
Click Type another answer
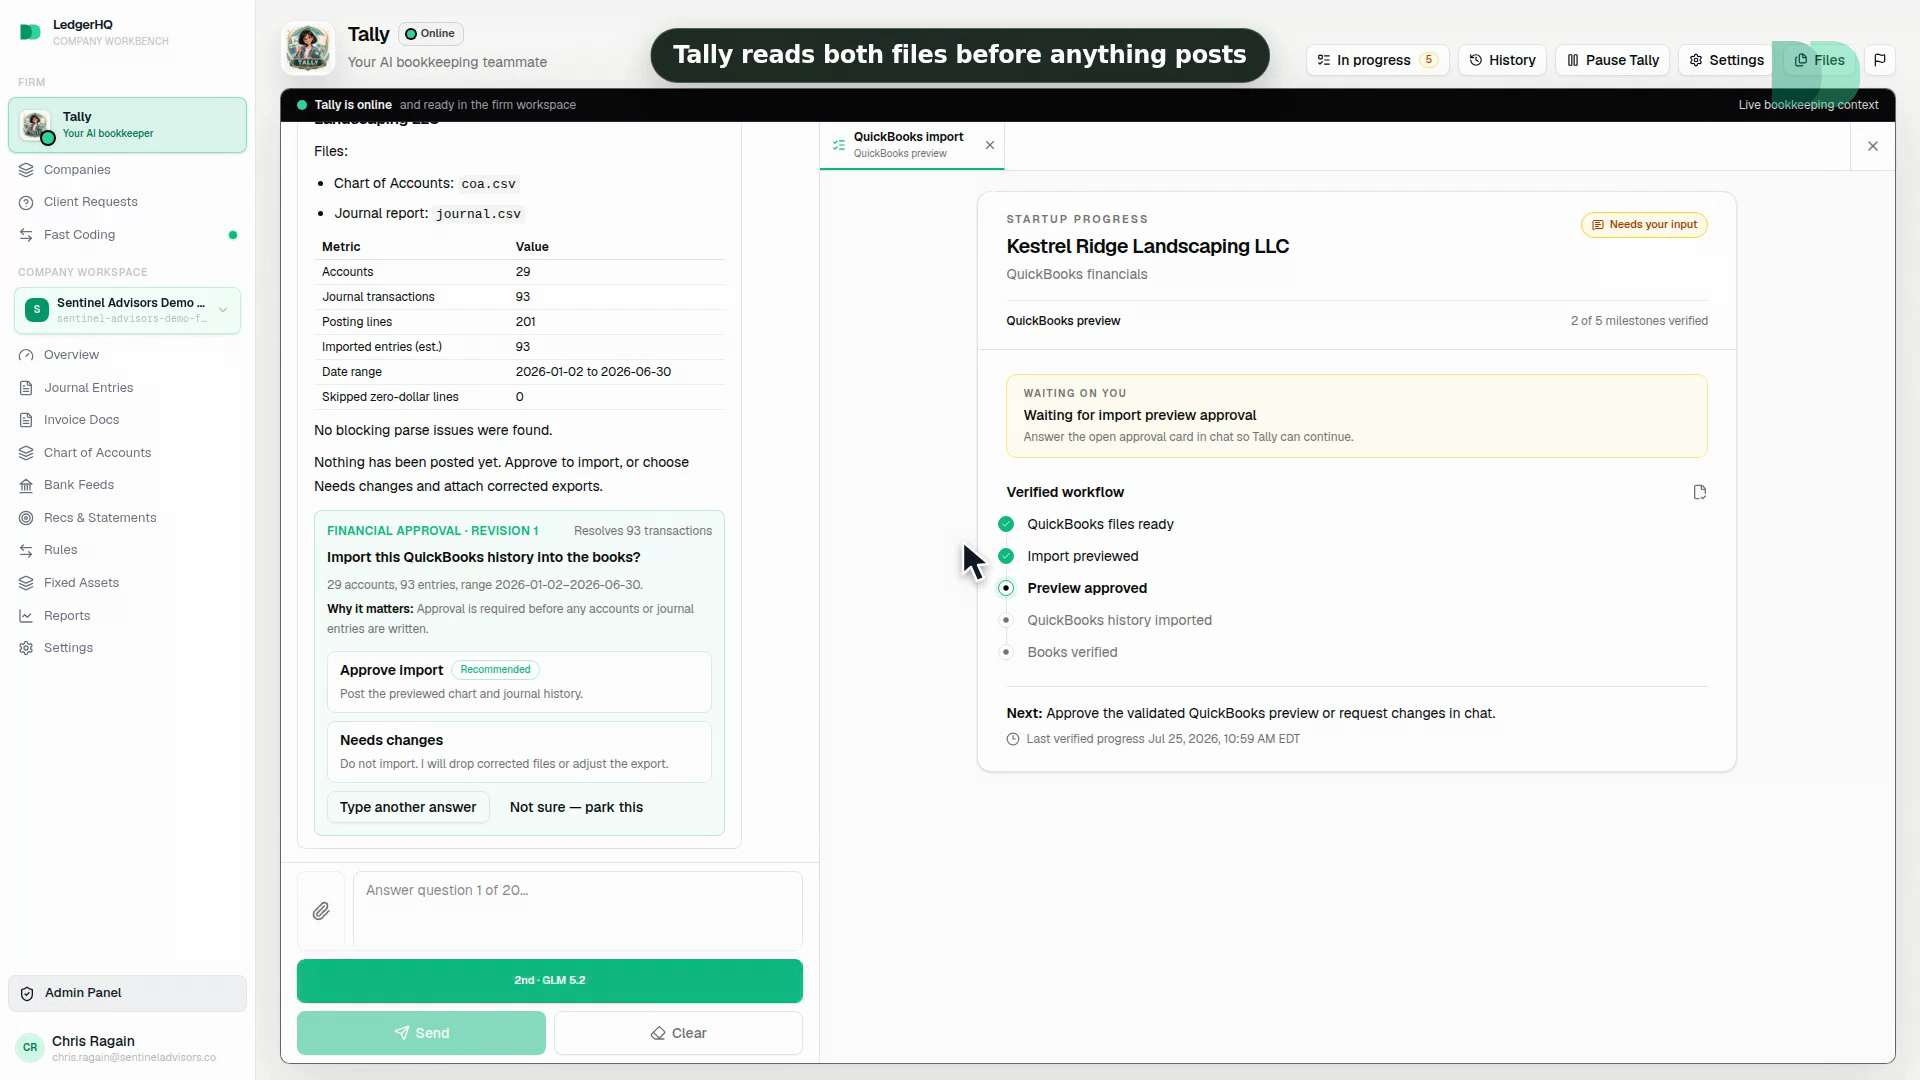408,807
